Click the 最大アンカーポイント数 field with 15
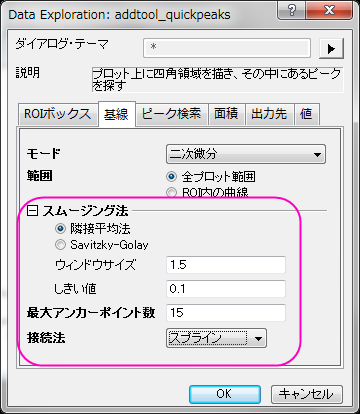This screenshot has height=414, width=360. click(x=226, y=313)
